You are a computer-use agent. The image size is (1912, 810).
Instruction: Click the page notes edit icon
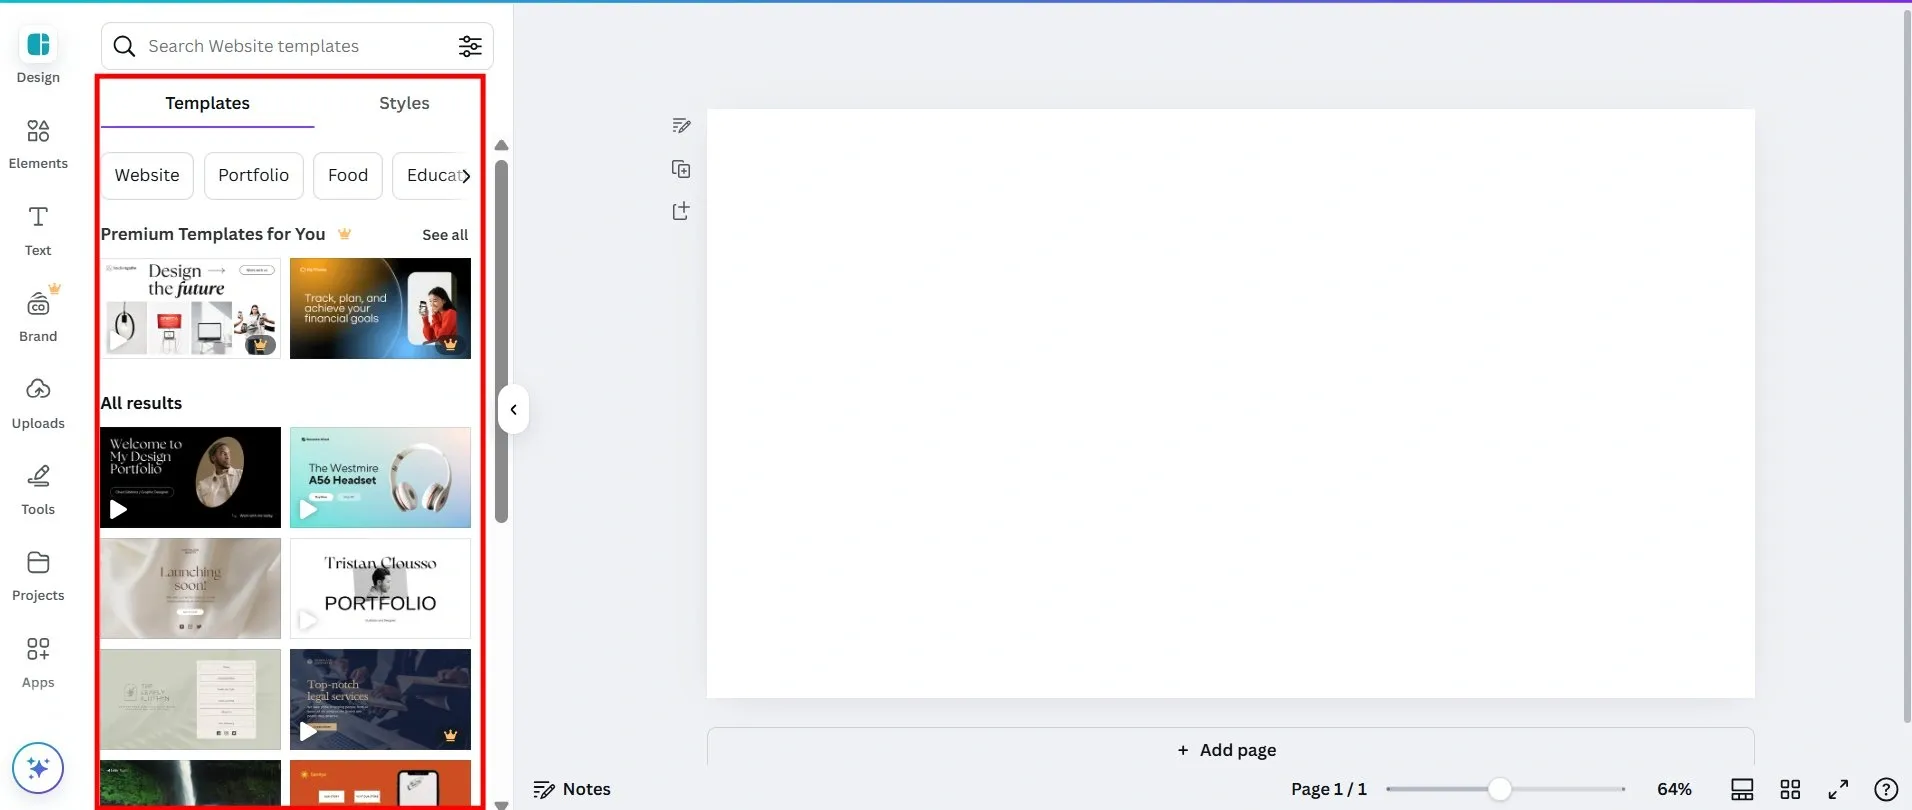tap(681, 126)
